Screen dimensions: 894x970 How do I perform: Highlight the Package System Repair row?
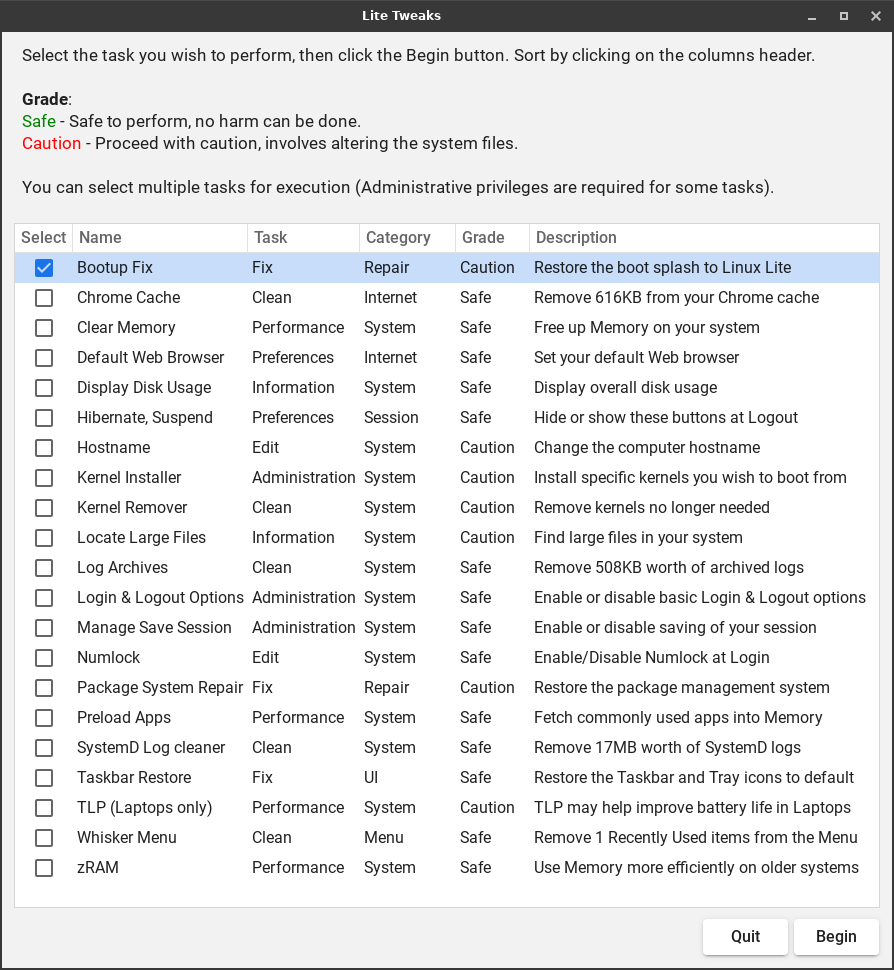pyautogui.click(x=160, y=688)
